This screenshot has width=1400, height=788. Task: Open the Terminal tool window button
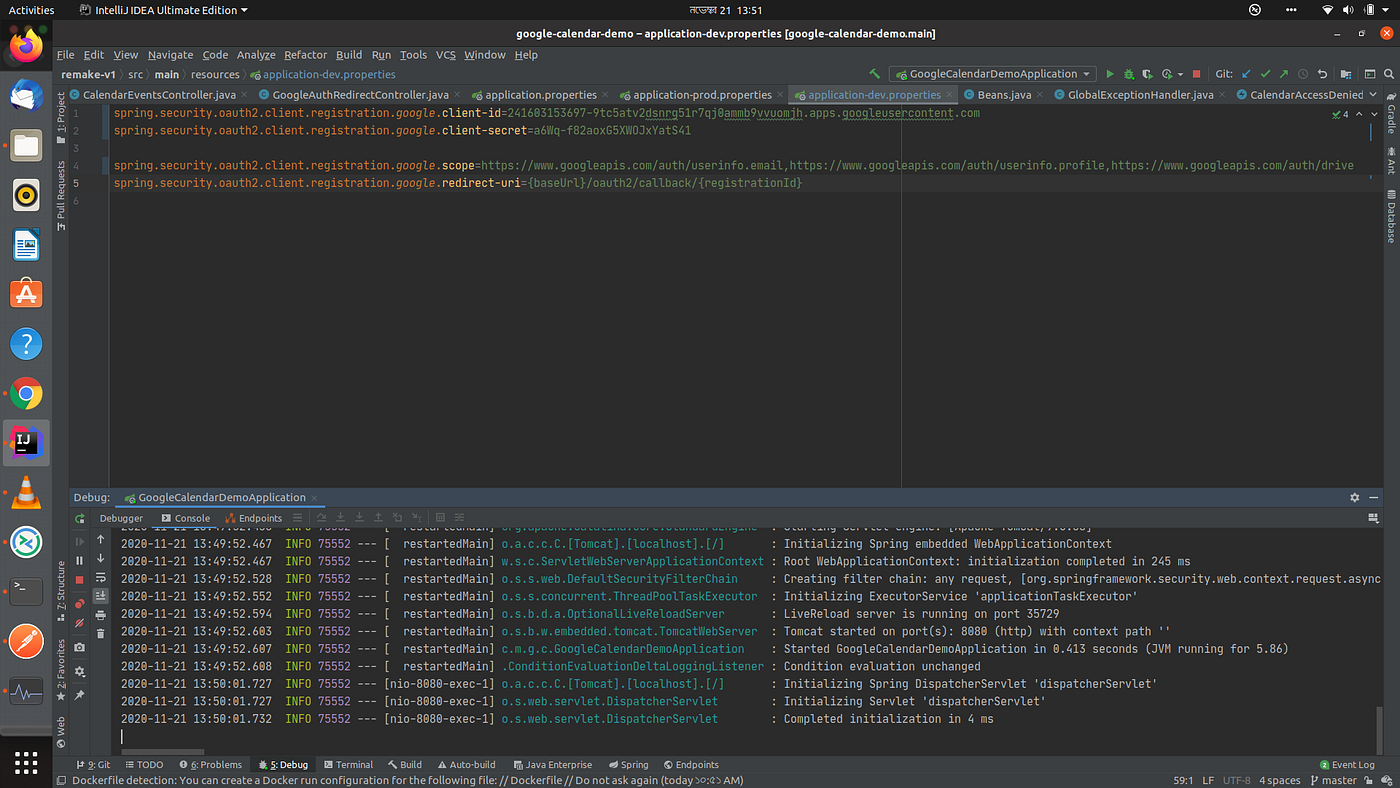pyautogui.click(x=347, y=765)
